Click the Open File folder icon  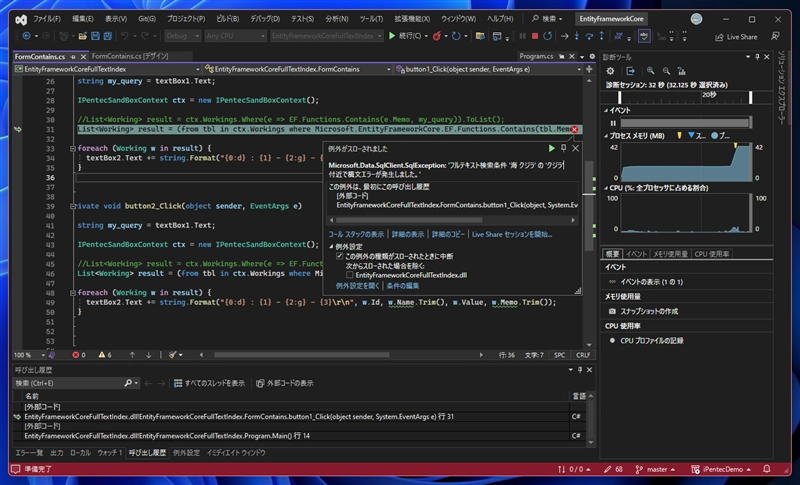pyautogui.click(x=82, y=36)
